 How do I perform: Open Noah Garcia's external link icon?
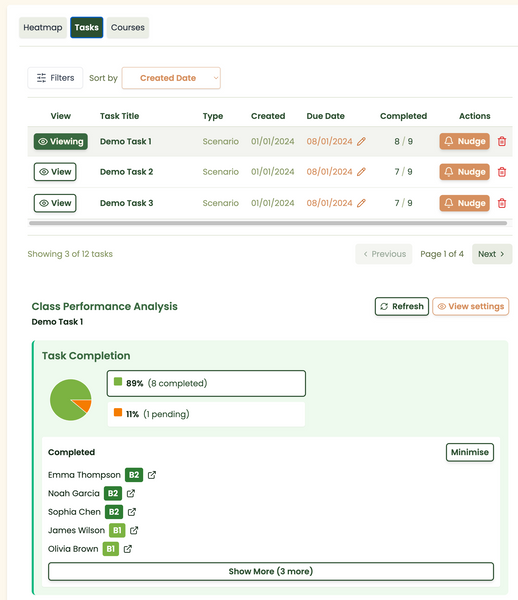(x=131, y=493)
